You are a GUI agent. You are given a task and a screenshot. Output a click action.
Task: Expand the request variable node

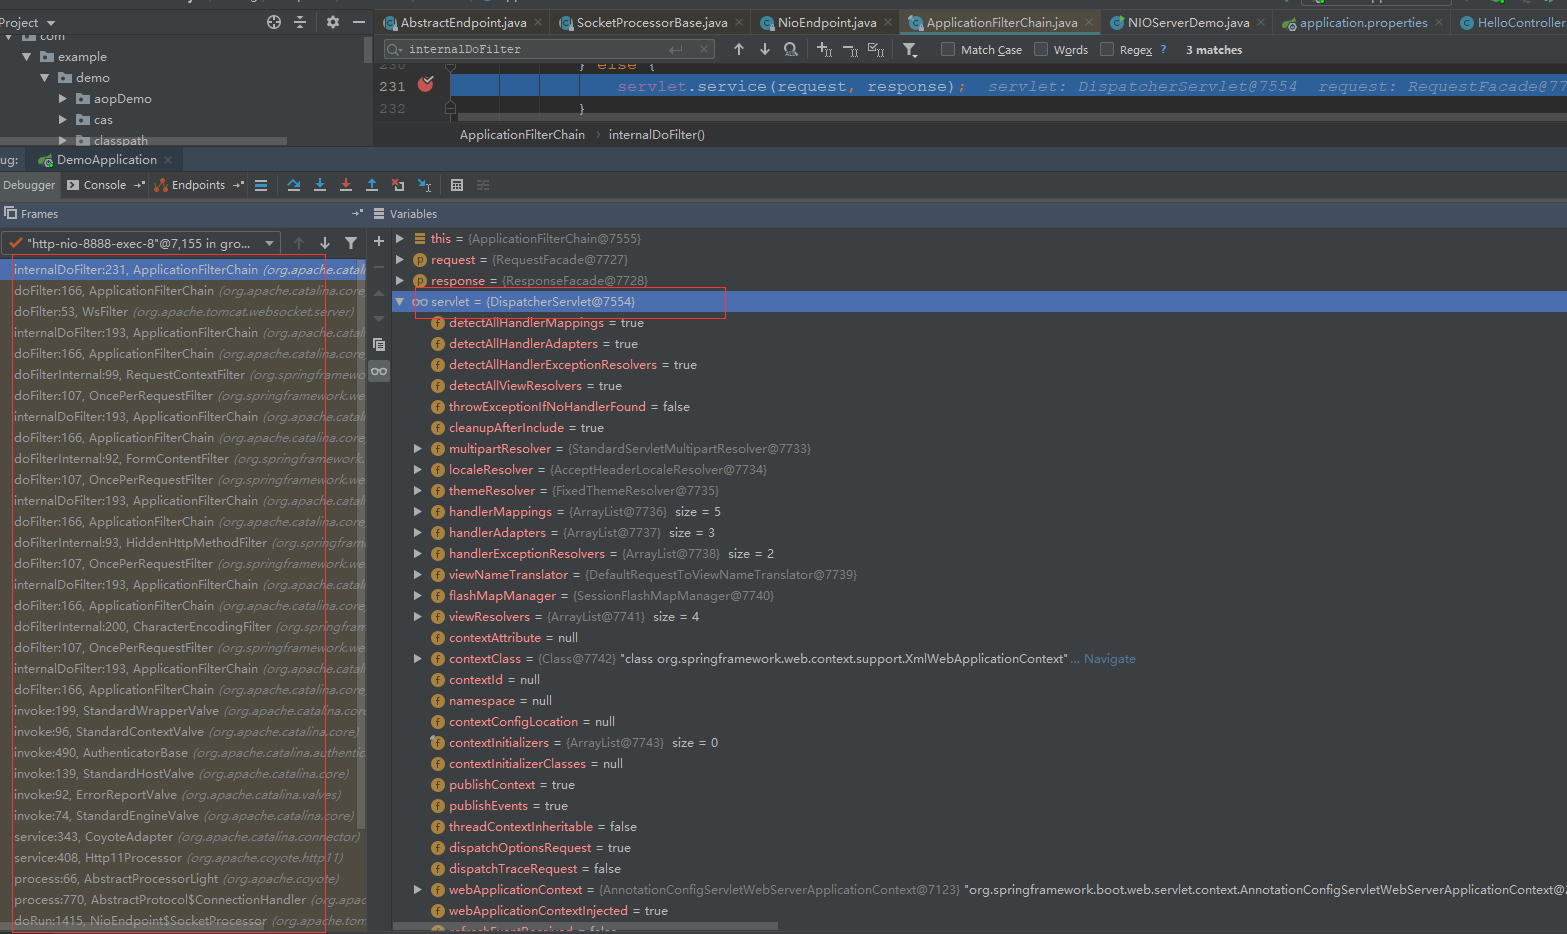[400, 259]
